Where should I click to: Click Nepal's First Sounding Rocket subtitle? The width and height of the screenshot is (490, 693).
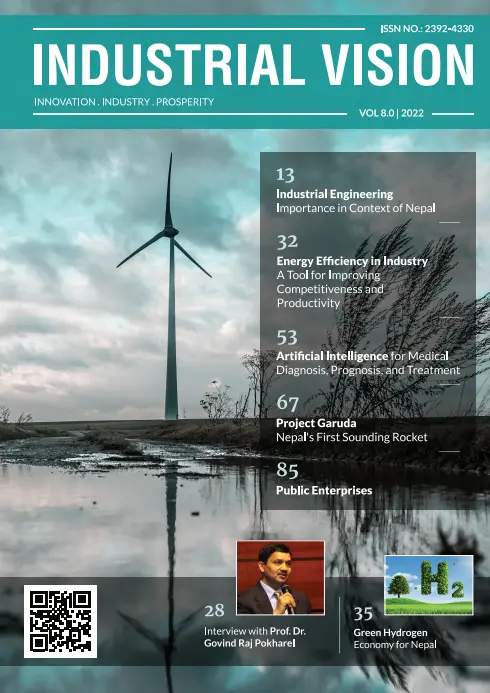[352, 437]
